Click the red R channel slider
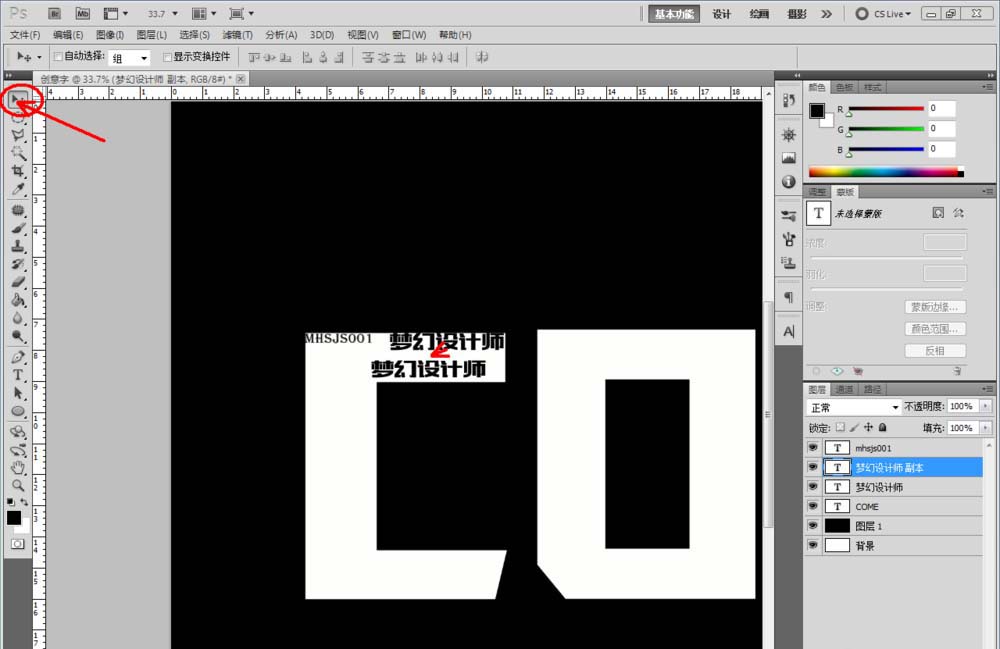 click(x=886, y=109)
